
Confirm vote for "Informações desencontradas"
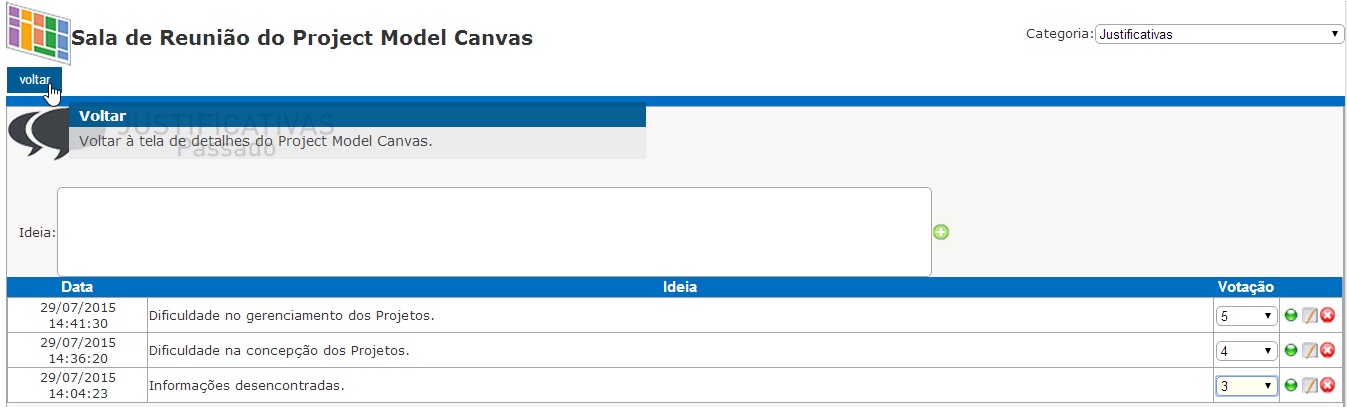click(1291, 385)
